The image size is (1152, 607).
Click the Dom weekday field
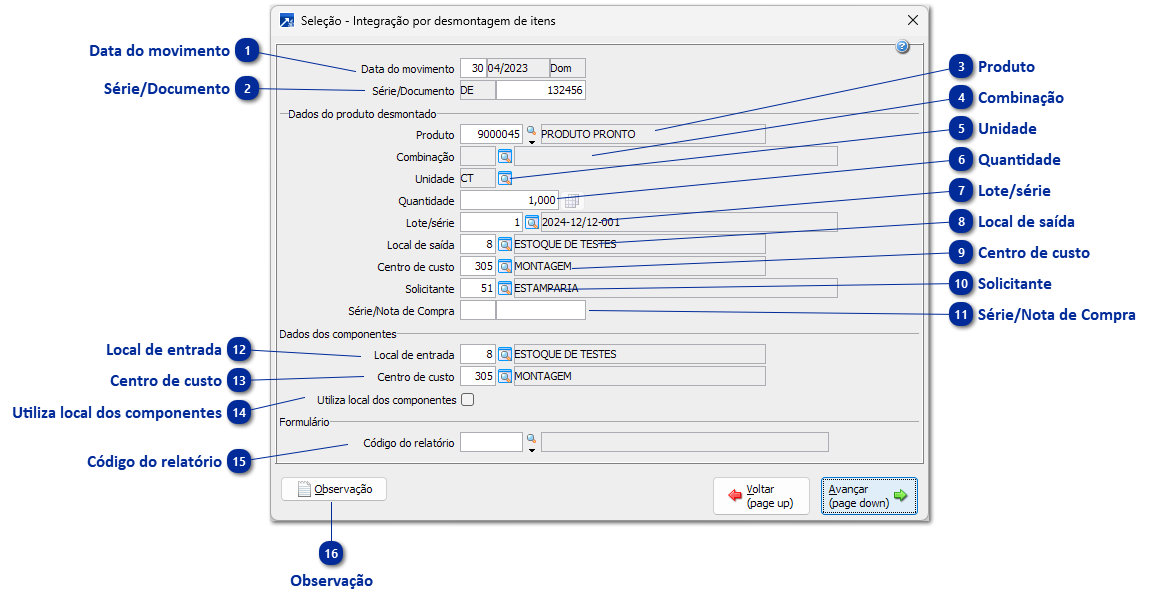click(x=567, y=68)
